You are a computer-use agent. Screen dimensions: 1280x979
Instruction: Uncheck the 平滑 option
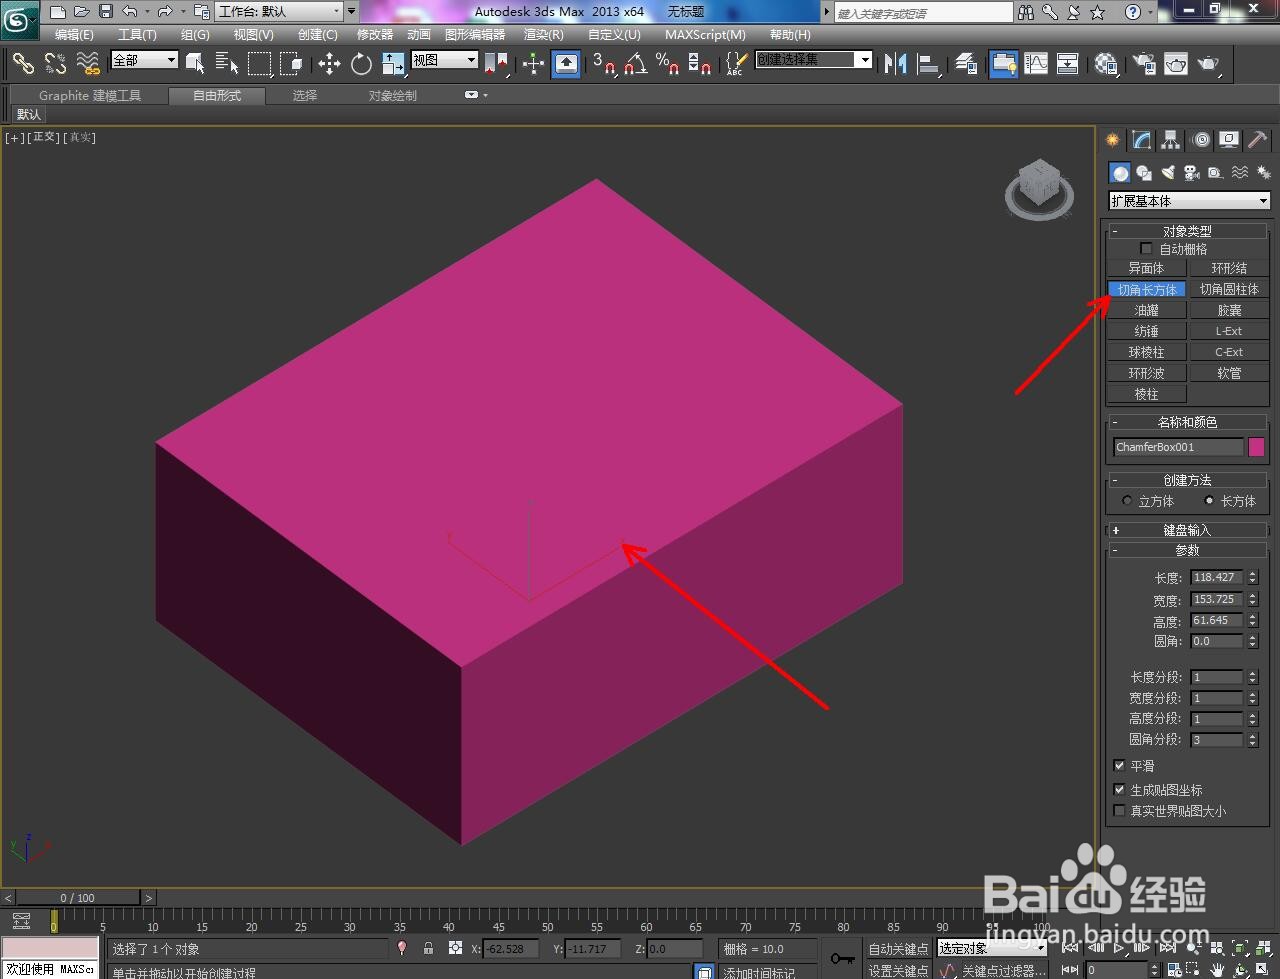1120,765
